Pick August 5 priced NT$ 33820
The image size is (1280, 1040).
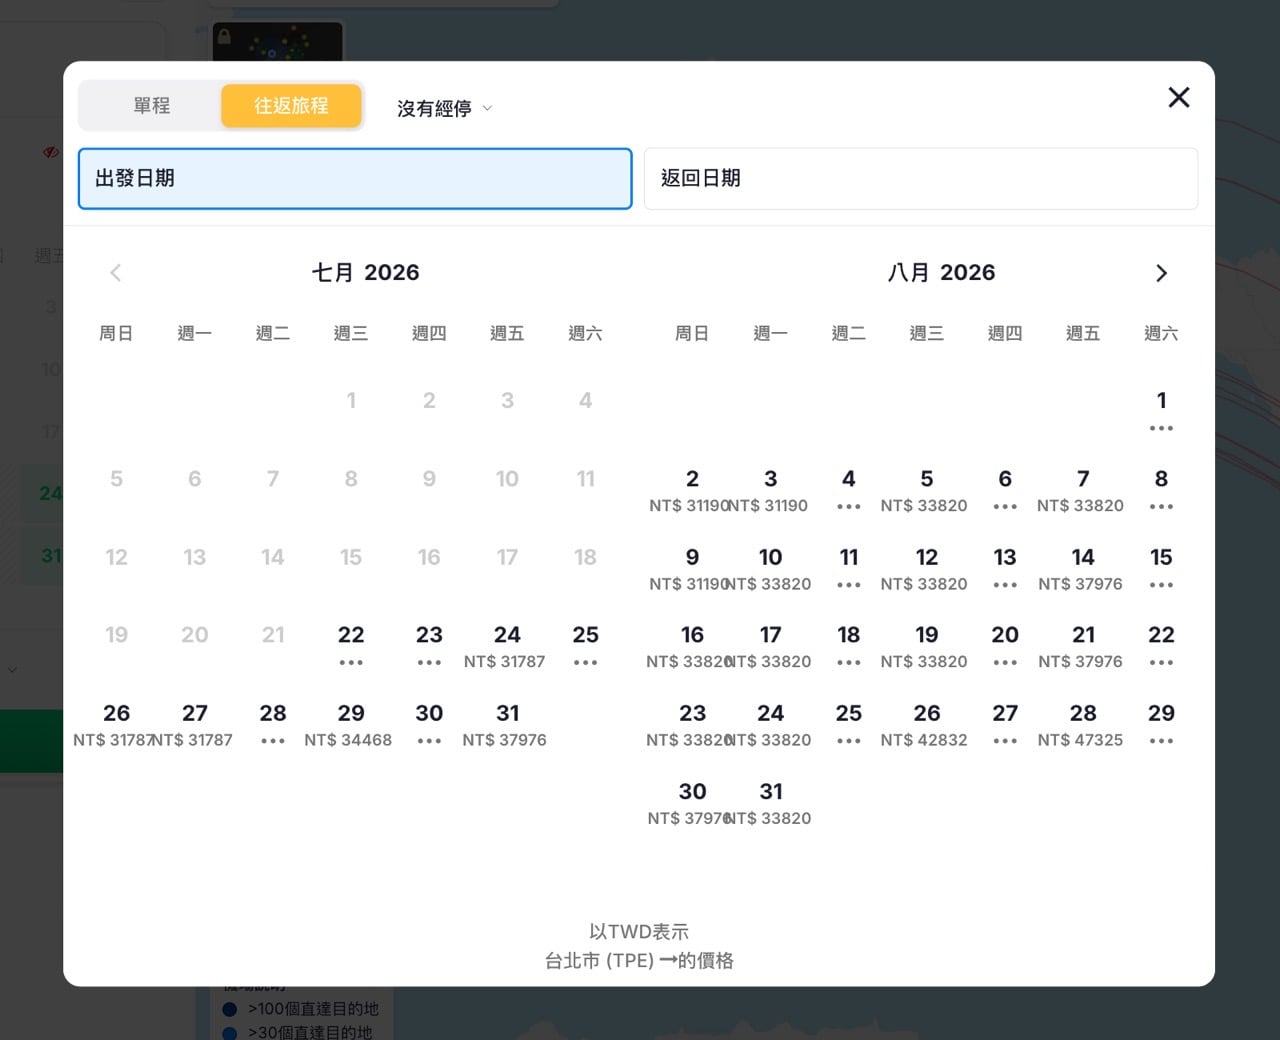[926, 490]
